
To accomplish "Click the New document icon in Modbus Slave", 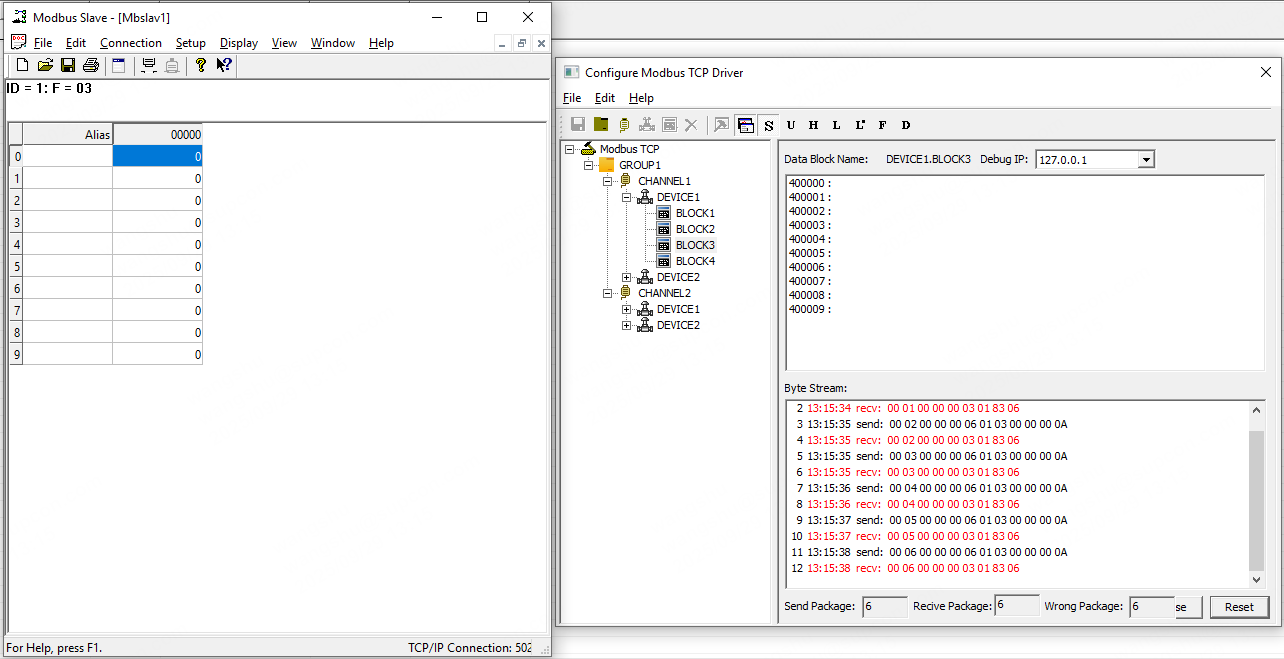I will point(22,66).
